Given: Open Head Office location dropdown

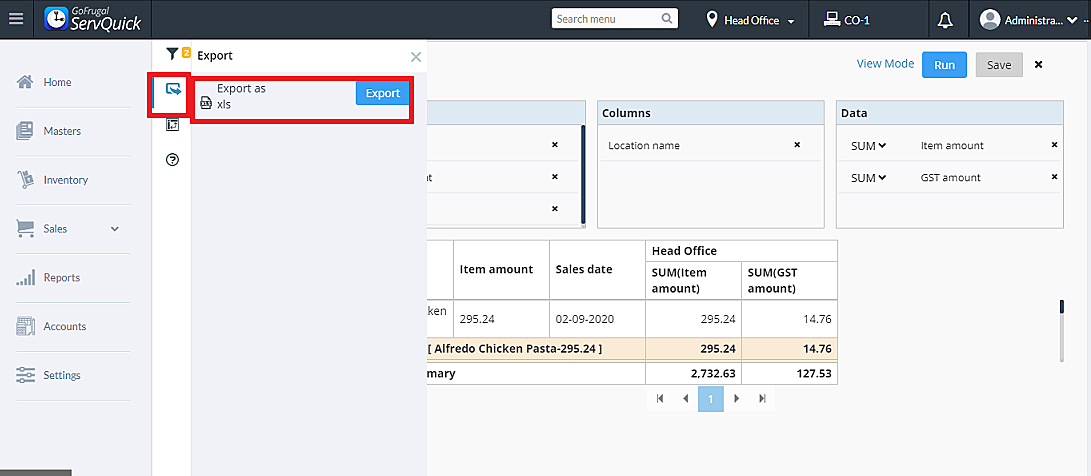Looking at the screenshot, I should 751,20.
